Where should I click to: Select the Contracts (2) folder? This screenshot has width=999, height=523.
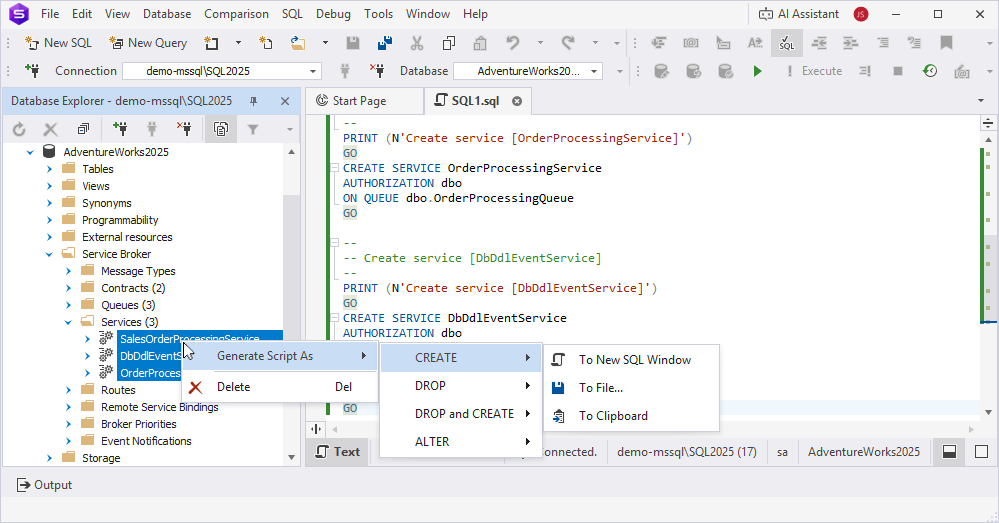click(133, 288)
